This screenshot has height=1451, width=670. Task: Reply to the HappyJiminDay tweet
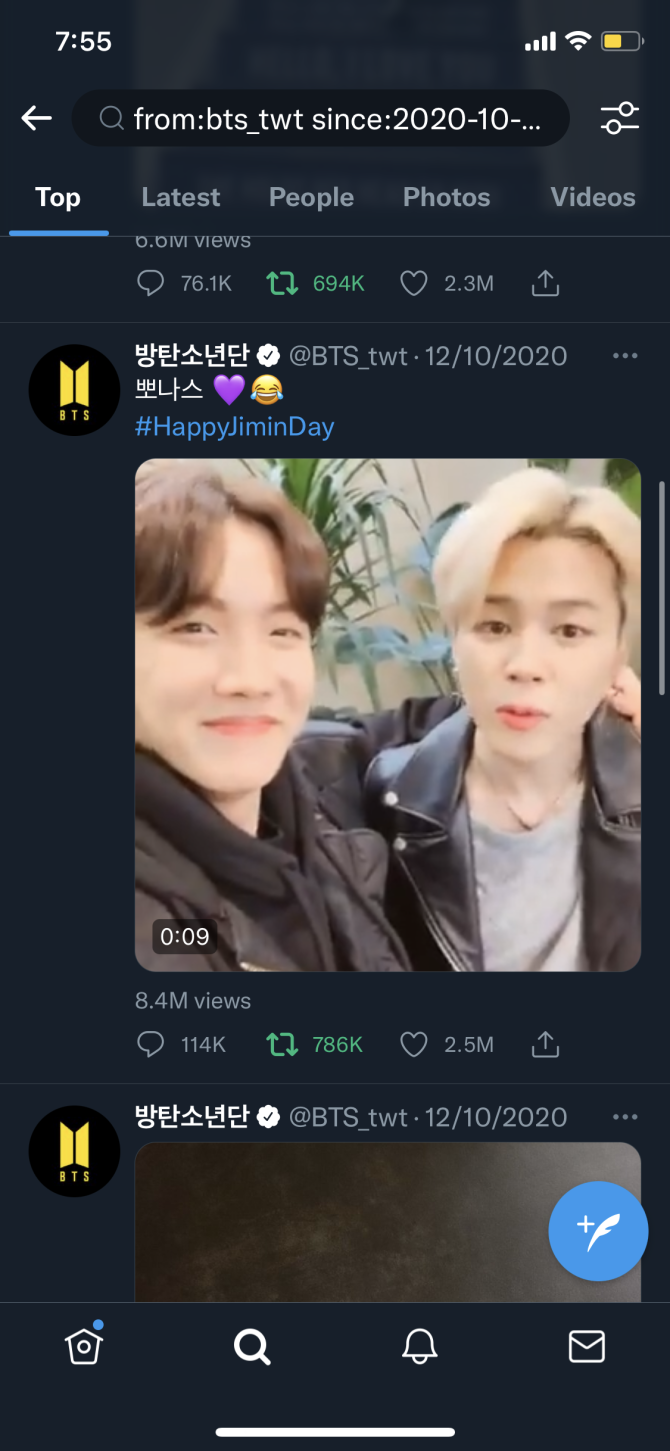[150, 1045]
